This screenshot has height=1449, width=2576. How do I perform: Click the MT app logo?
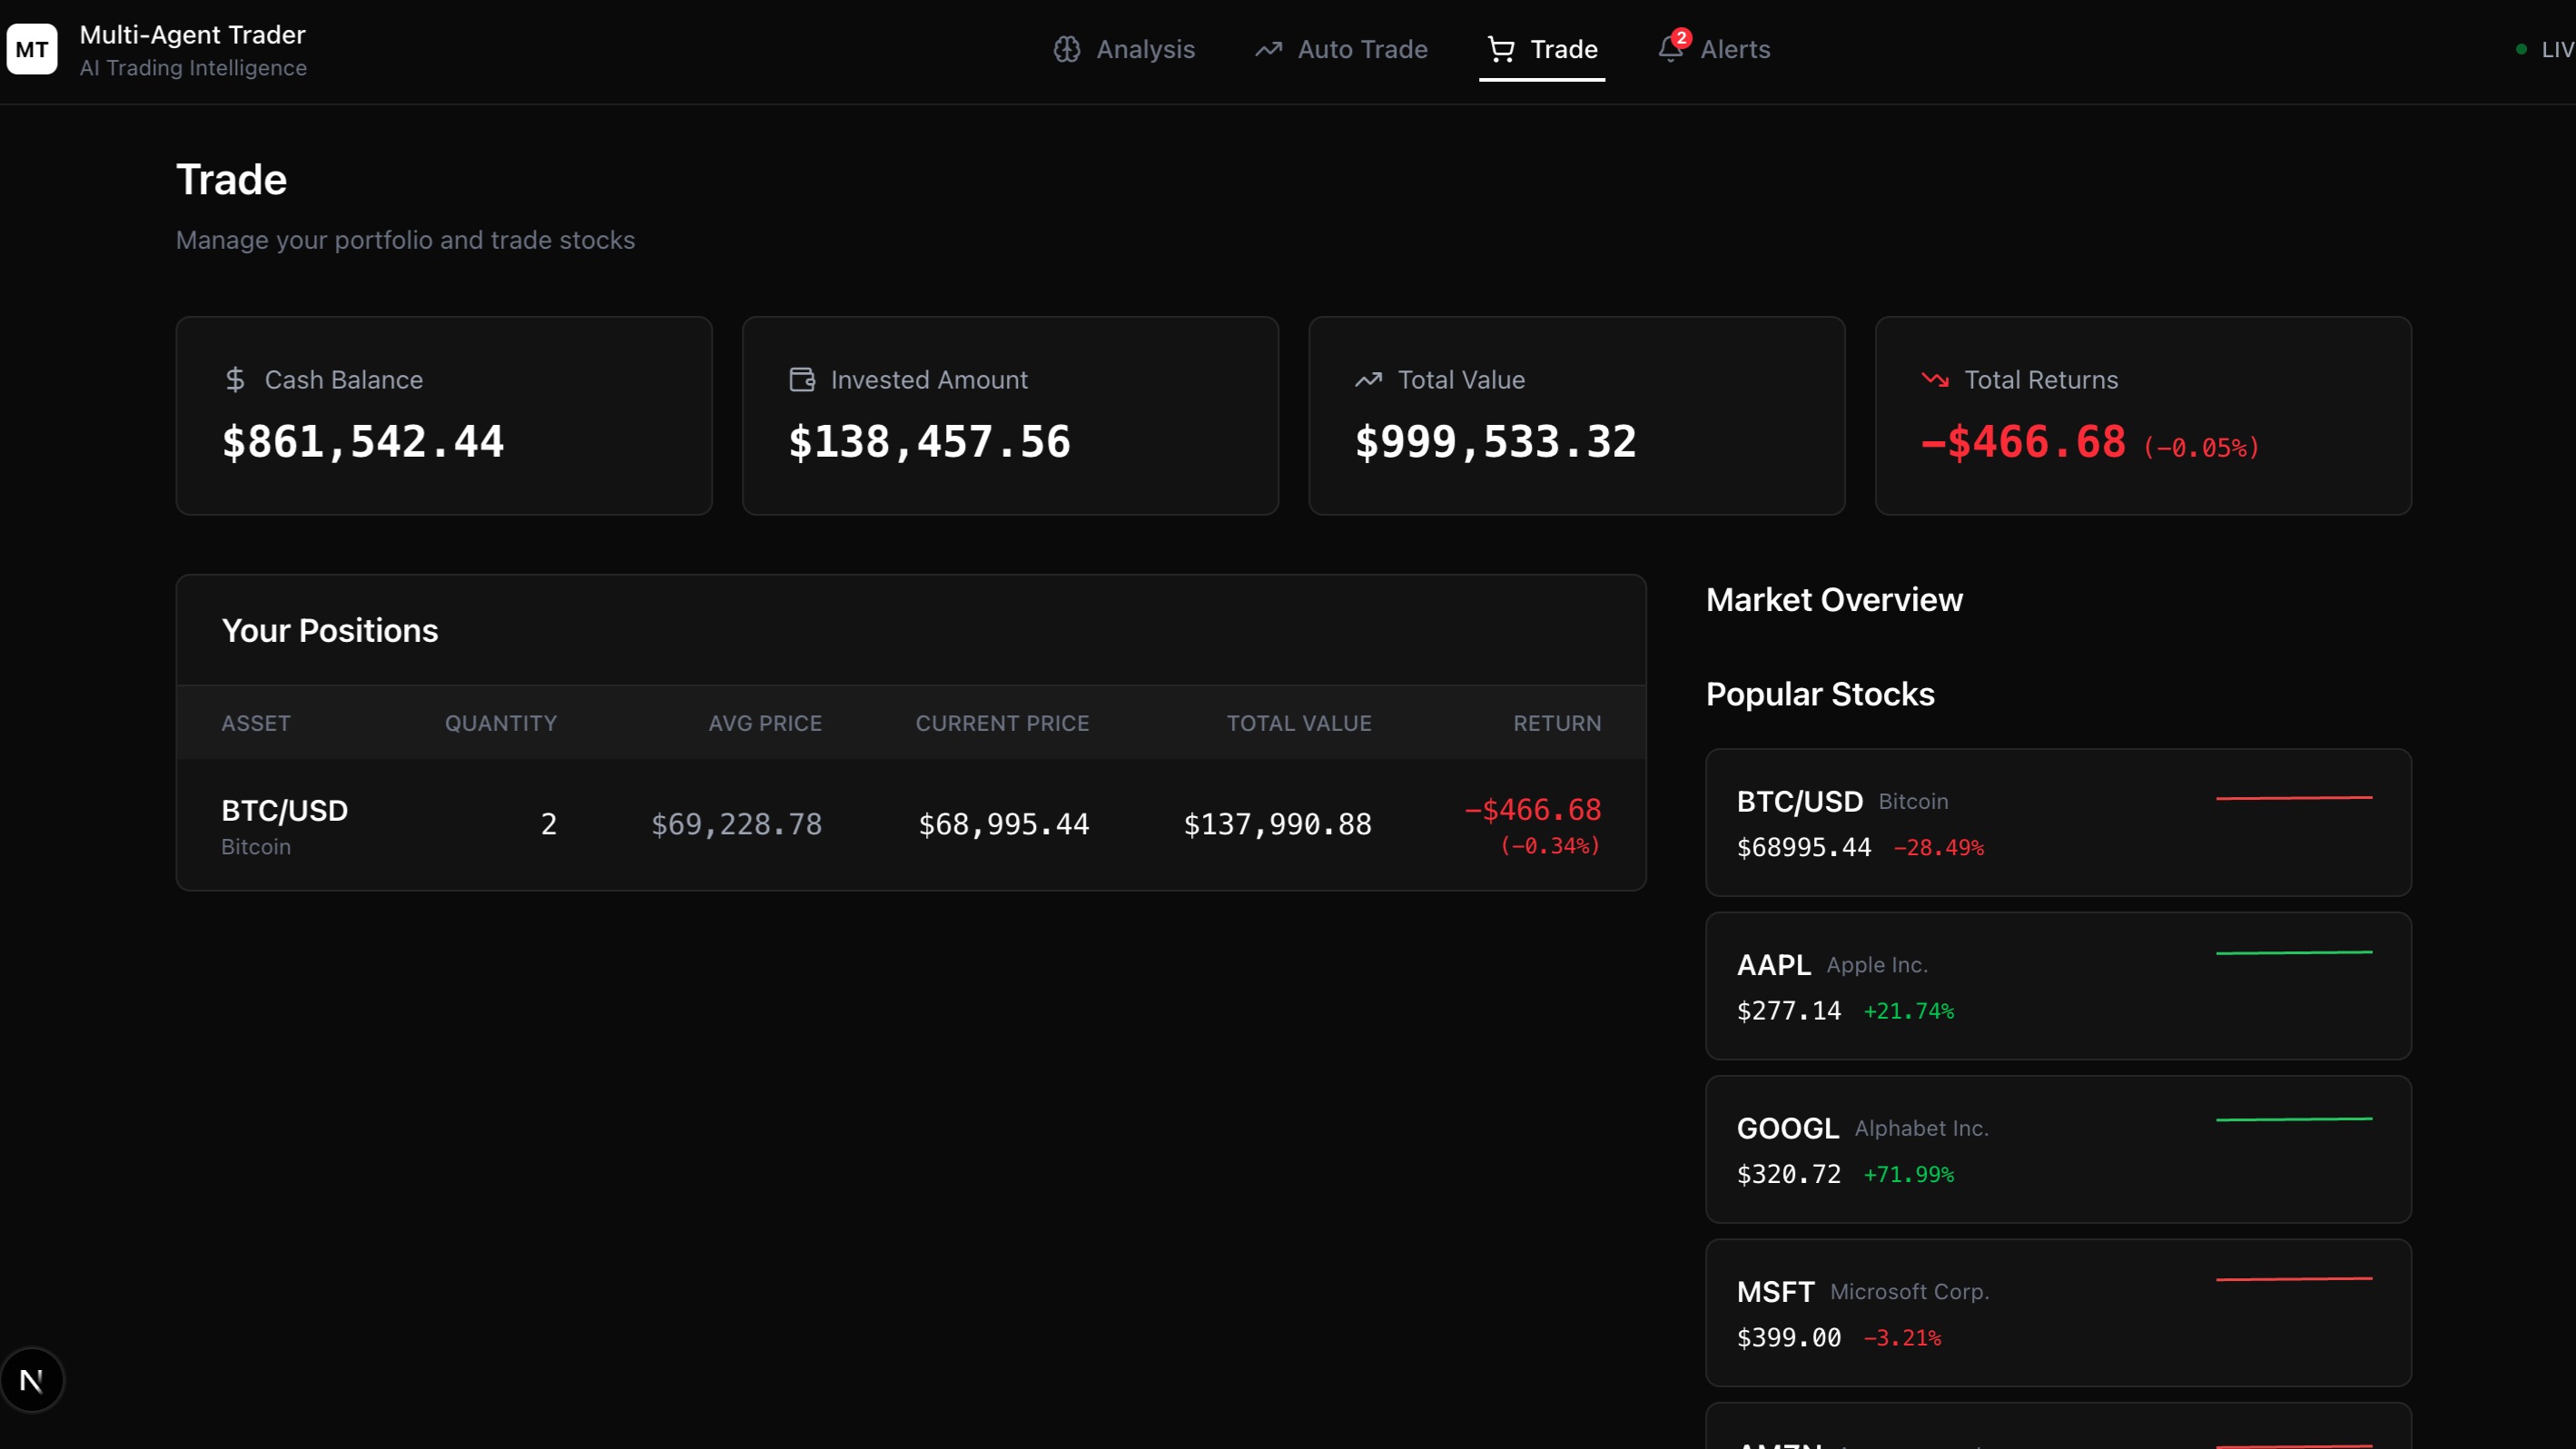32,49
